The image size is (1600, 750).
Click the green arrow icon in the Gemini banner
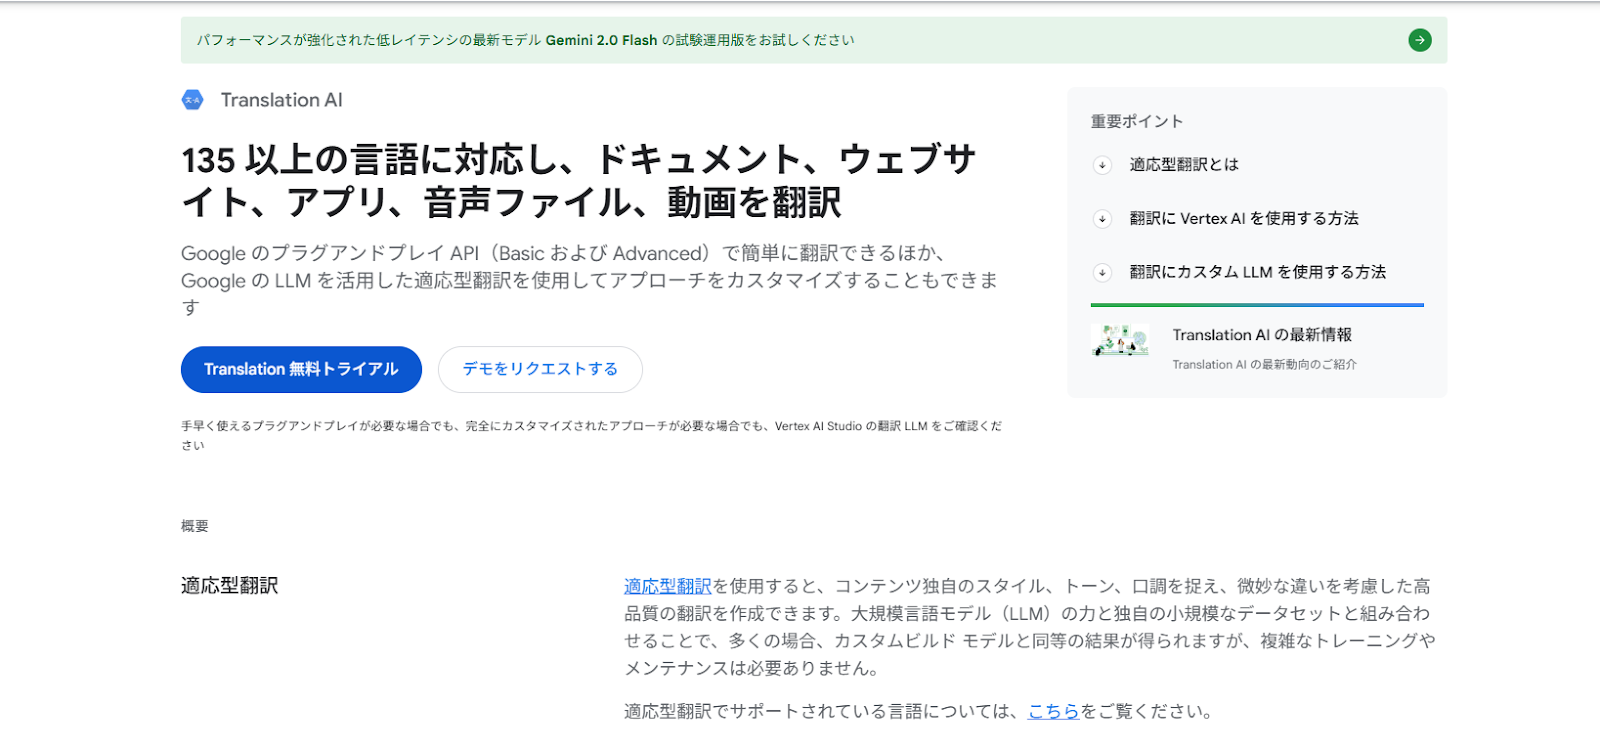click(1420, 40)
